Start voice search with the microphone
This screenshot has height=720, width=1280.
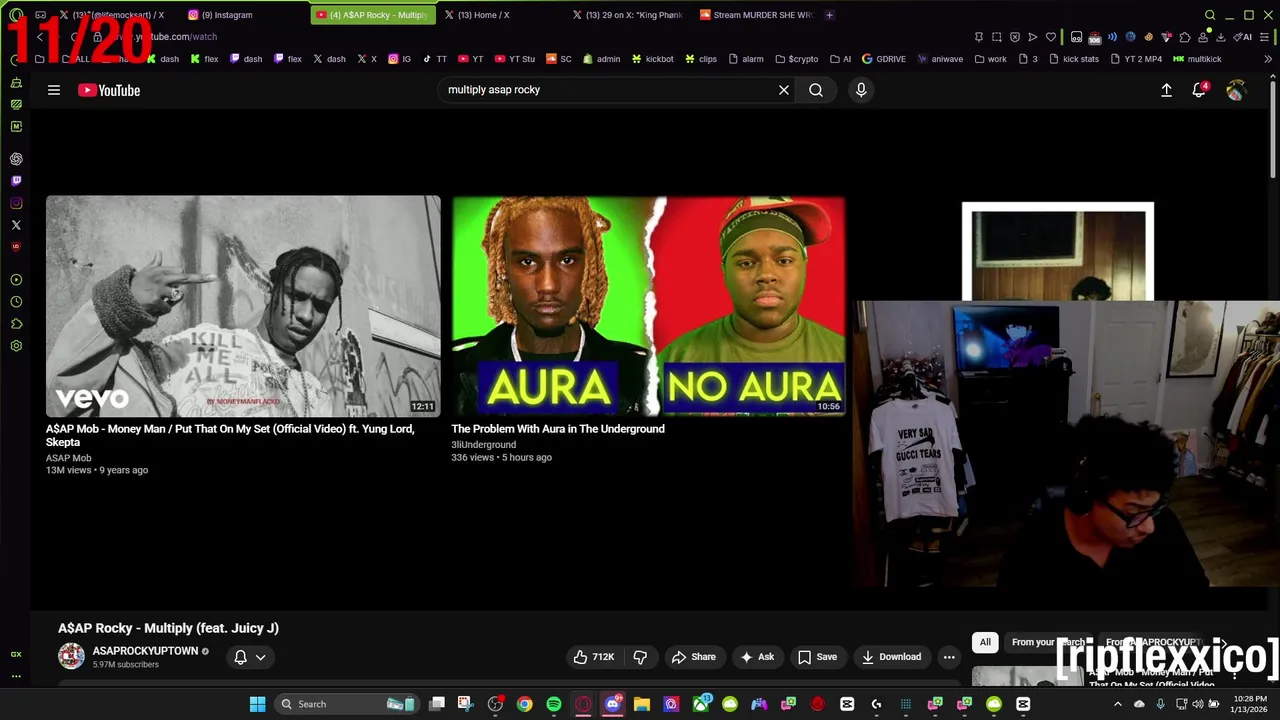pos(861,90)
